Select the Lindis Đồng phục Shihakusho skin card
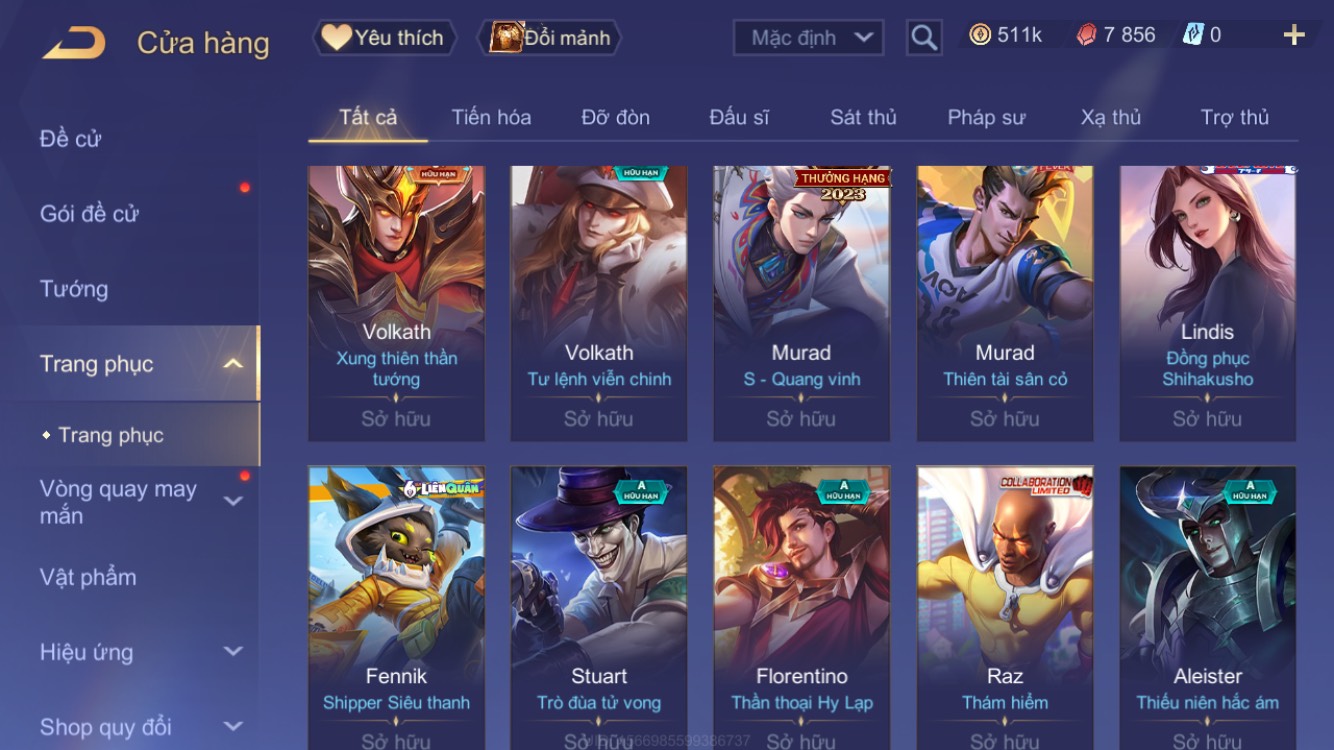This screenshot has height=750, width=1334. [x=1207, y=304]
